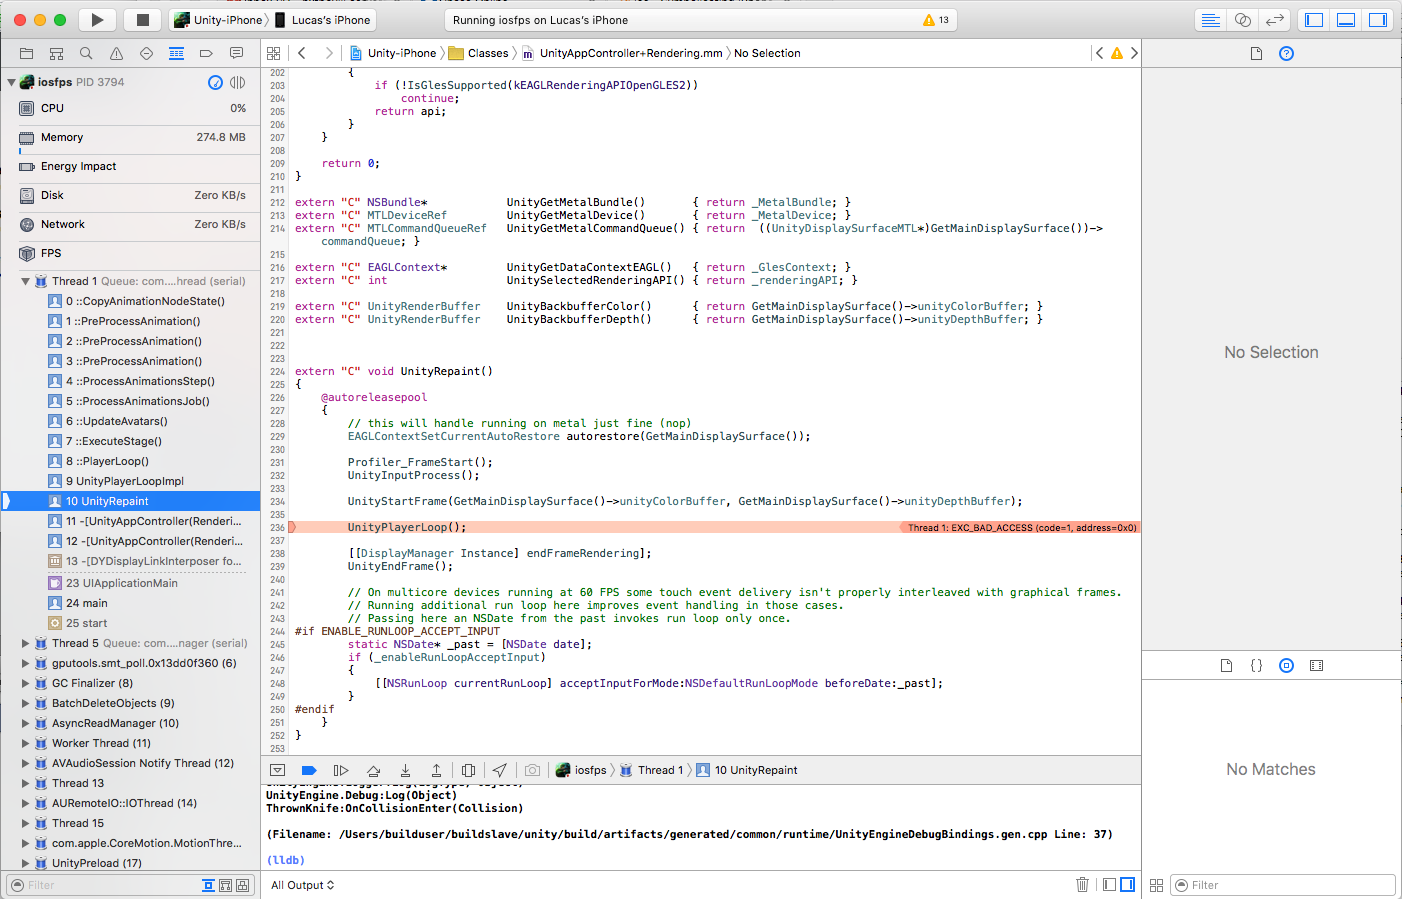The height and width of the screenshot is (899, 1402).
Task: Show the File inspector pane
Action: (x=1256, y=53)
